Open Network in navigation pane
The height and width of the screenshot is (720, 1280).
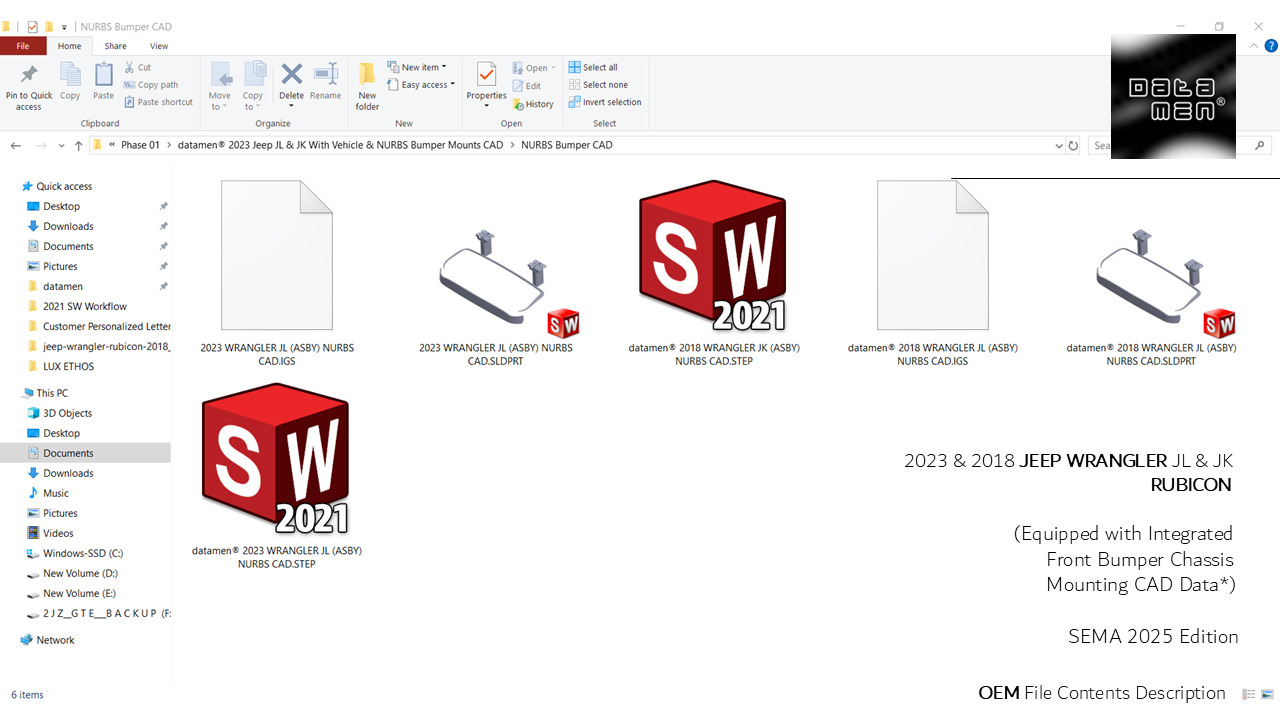pyautogui.click(x=55, y=640)
